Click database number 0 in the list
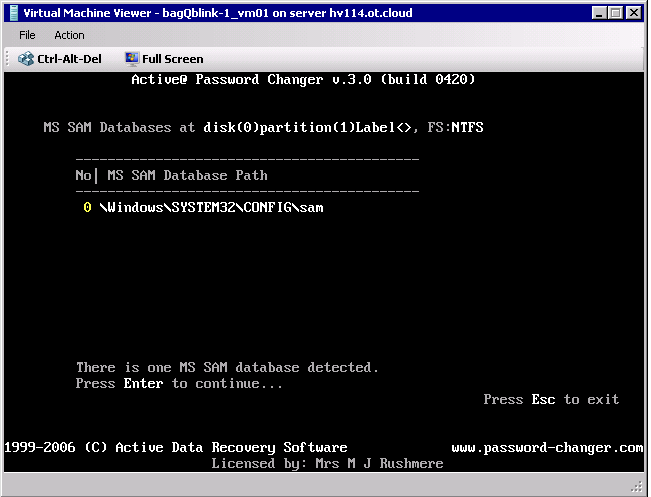The width and height of the screenshot is (651, 497). (x=87, y=207)
